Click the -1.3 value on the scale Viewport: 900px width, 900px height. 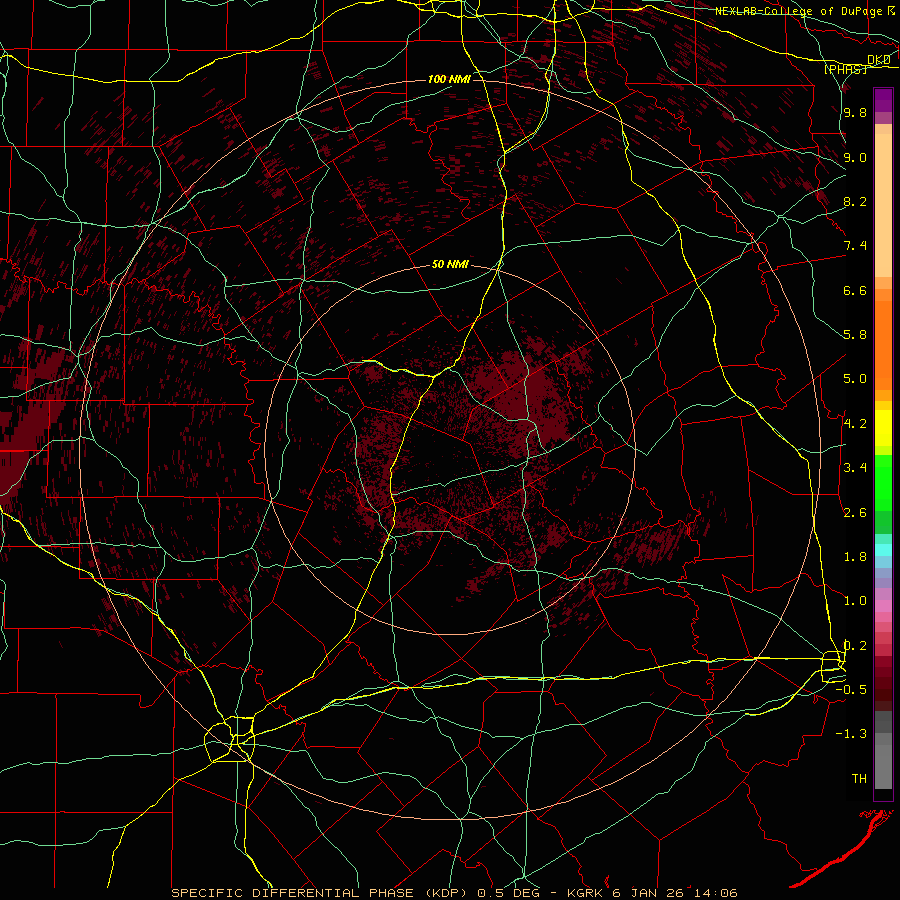851,734
